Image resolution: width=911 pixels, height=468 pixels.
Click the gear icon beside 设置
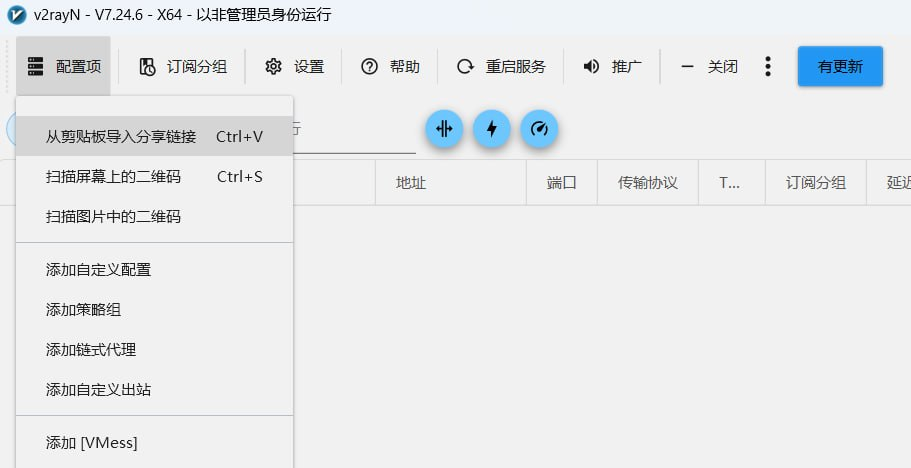click(273, 66)
